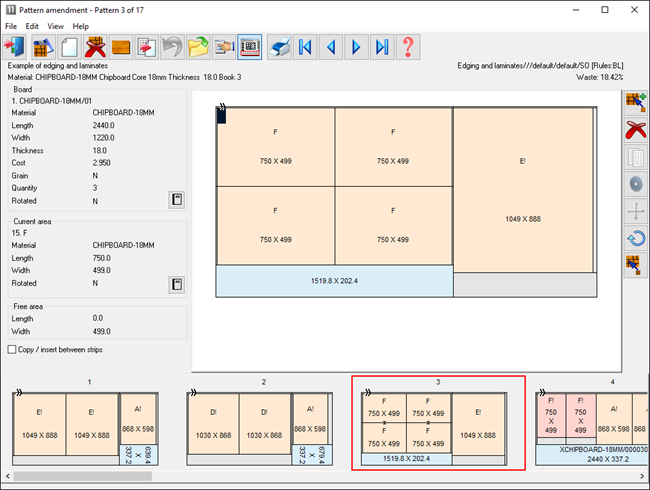Advance to the next pattern
Viewport: 650px width, 490px height.
356,47
